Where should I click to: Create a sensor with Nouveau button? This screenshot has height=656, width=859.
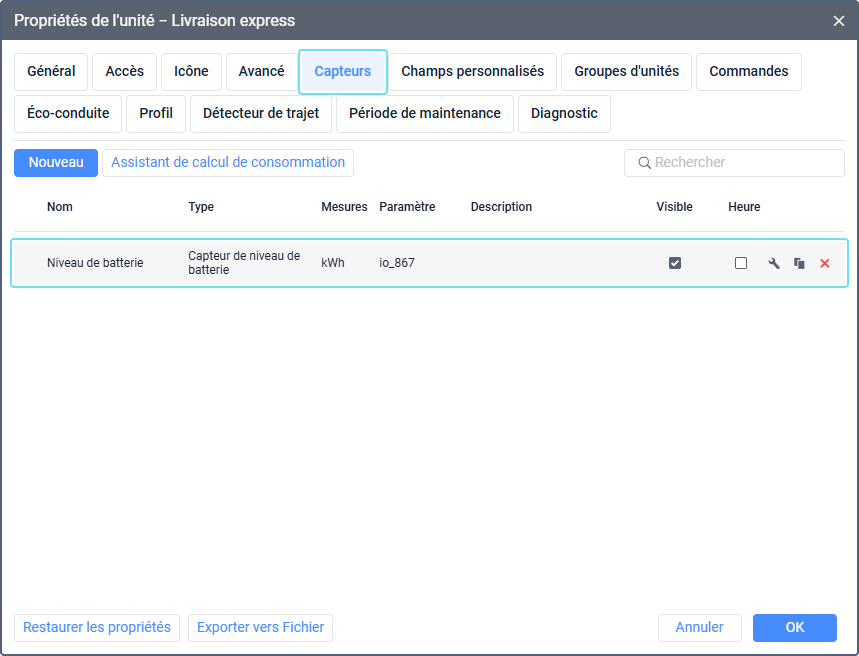pos(56,163)
